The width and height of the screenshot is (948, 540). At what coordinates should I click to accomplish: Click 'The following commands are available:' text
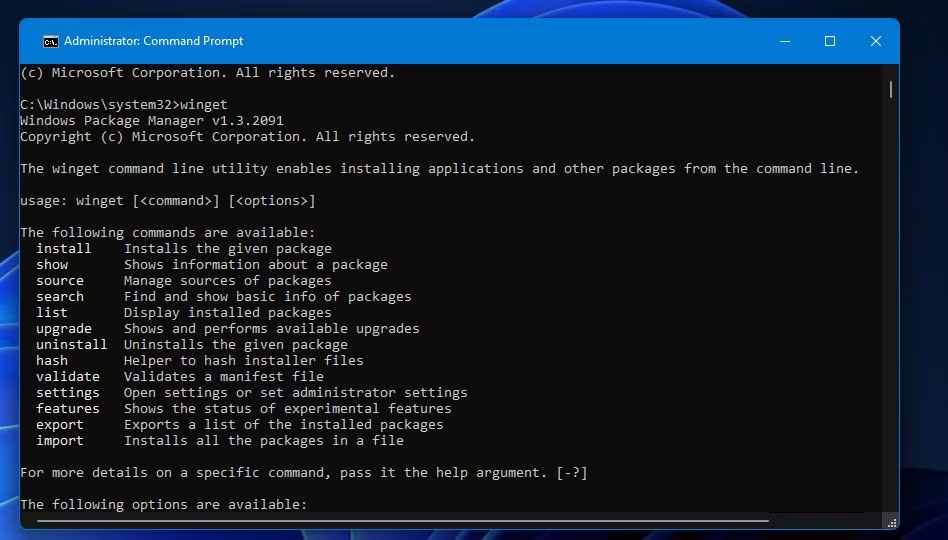(x=167, y=233)
